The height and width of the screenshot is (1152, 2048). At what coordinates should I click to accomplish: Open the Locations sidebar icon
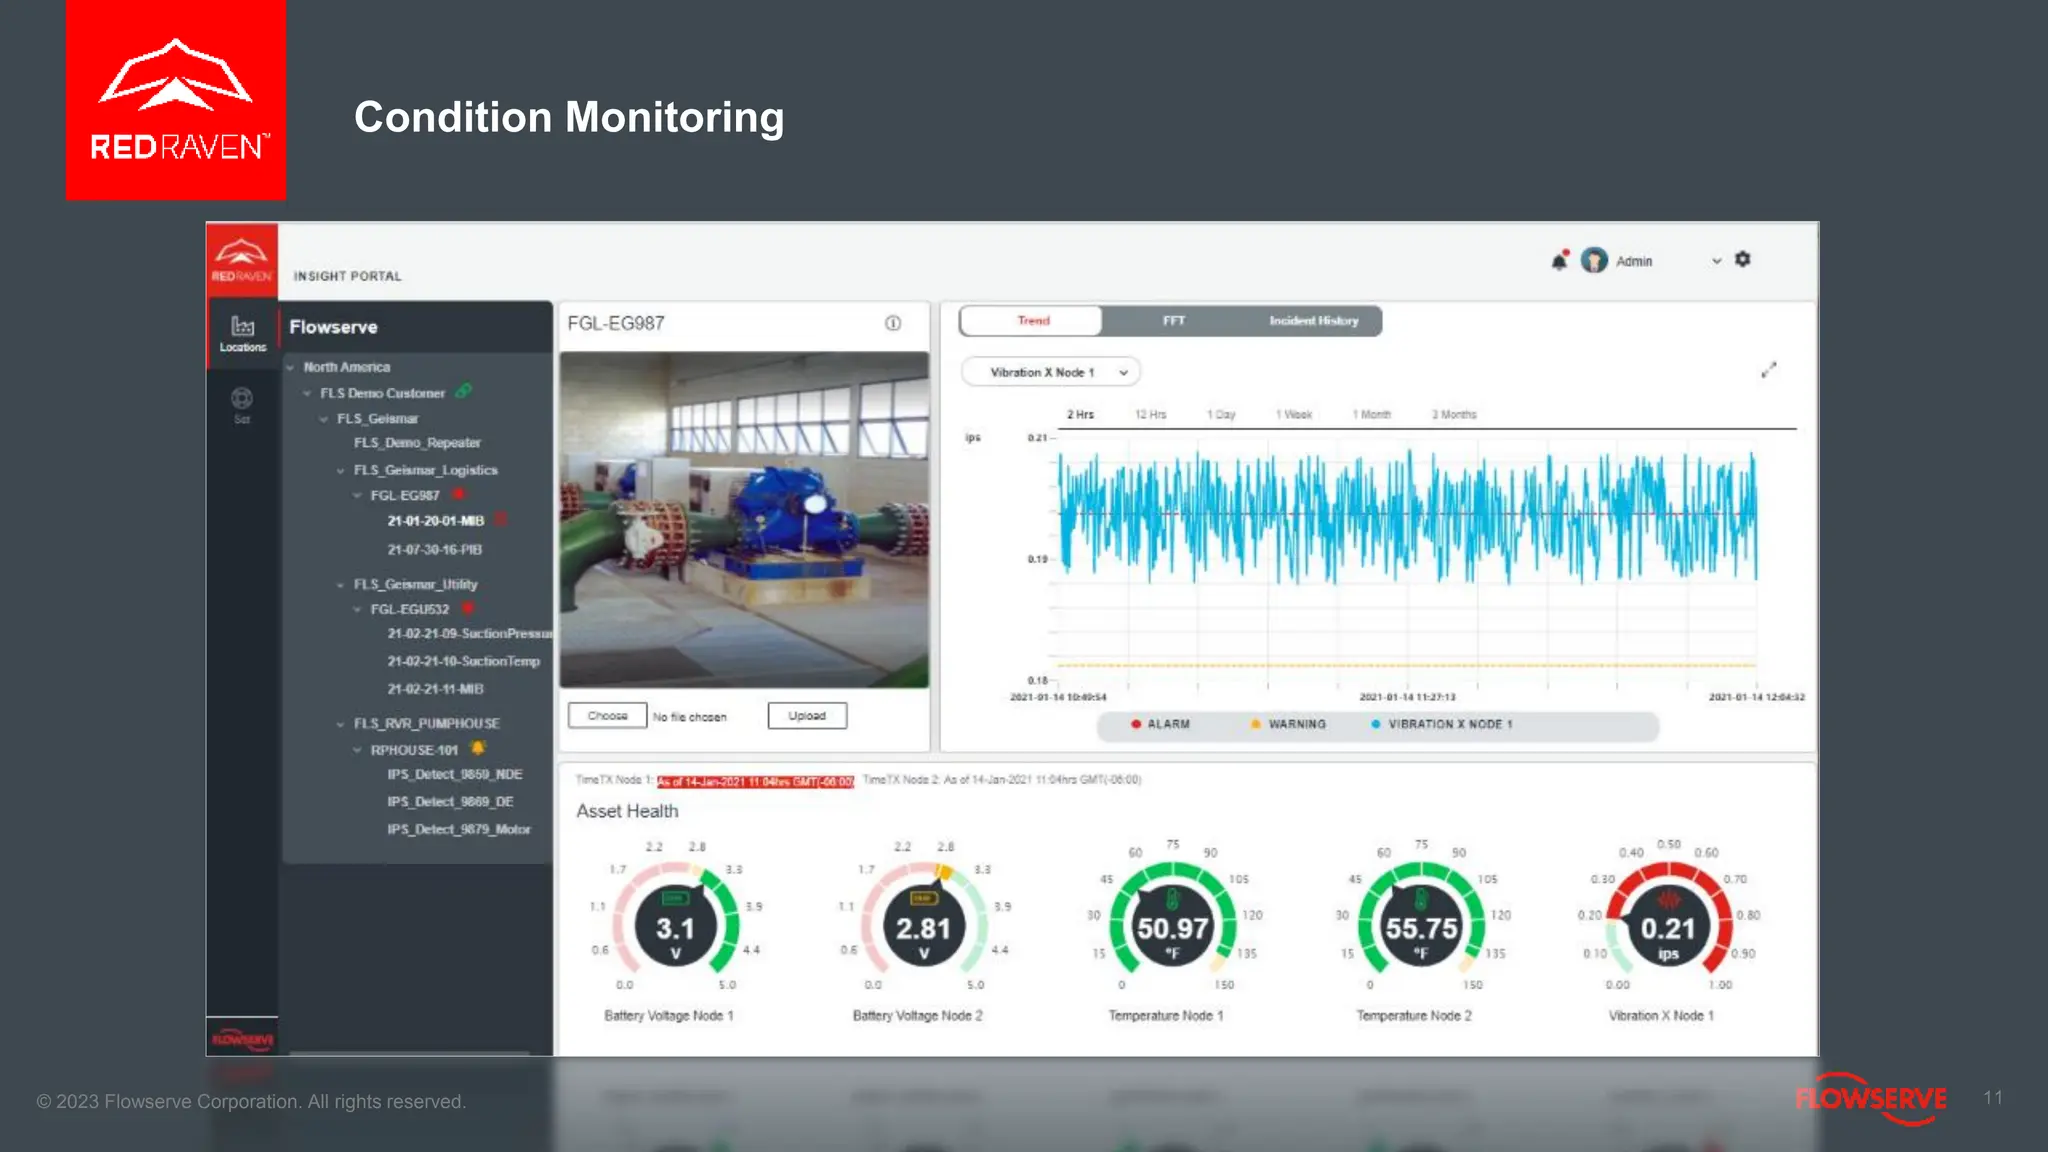click(x=242, y=334)
